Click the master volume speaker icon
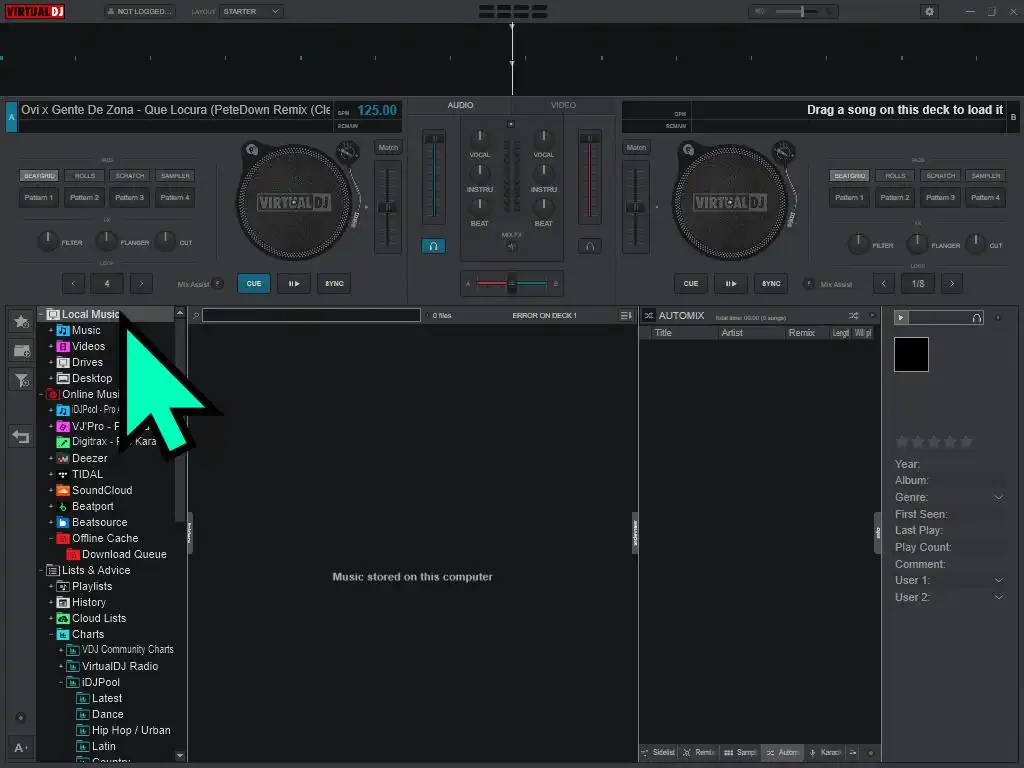1024x768 pixels. 760,11
